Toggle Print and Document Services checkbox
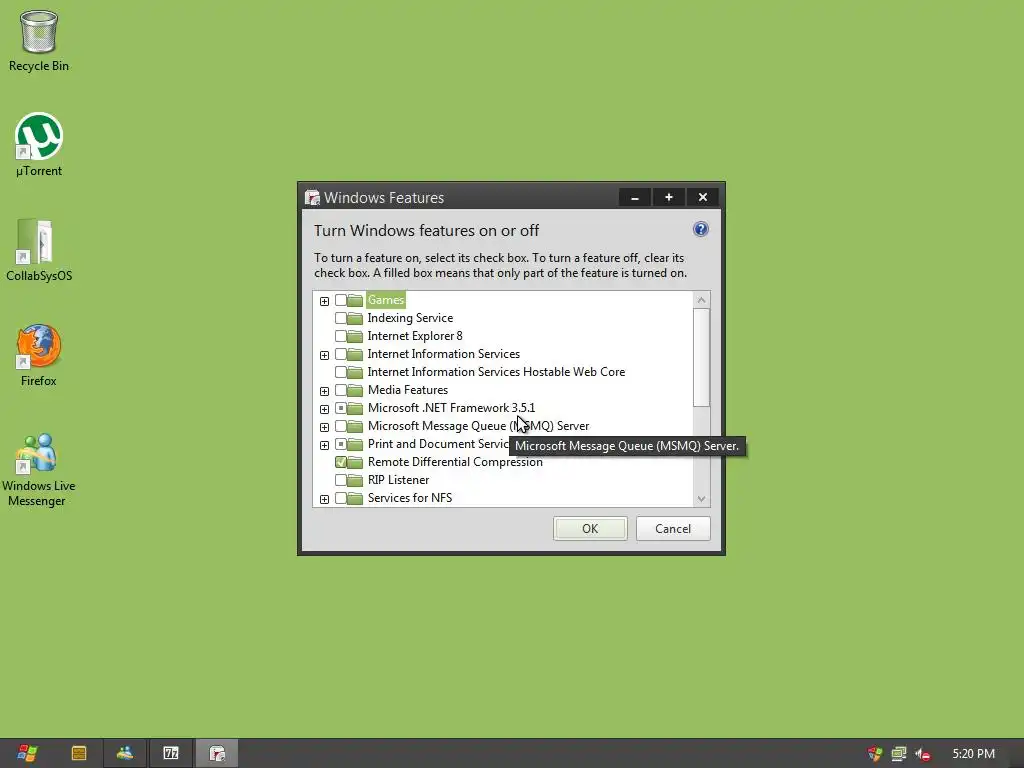This screenshot has height=768, width=1024. pos(340,444)
